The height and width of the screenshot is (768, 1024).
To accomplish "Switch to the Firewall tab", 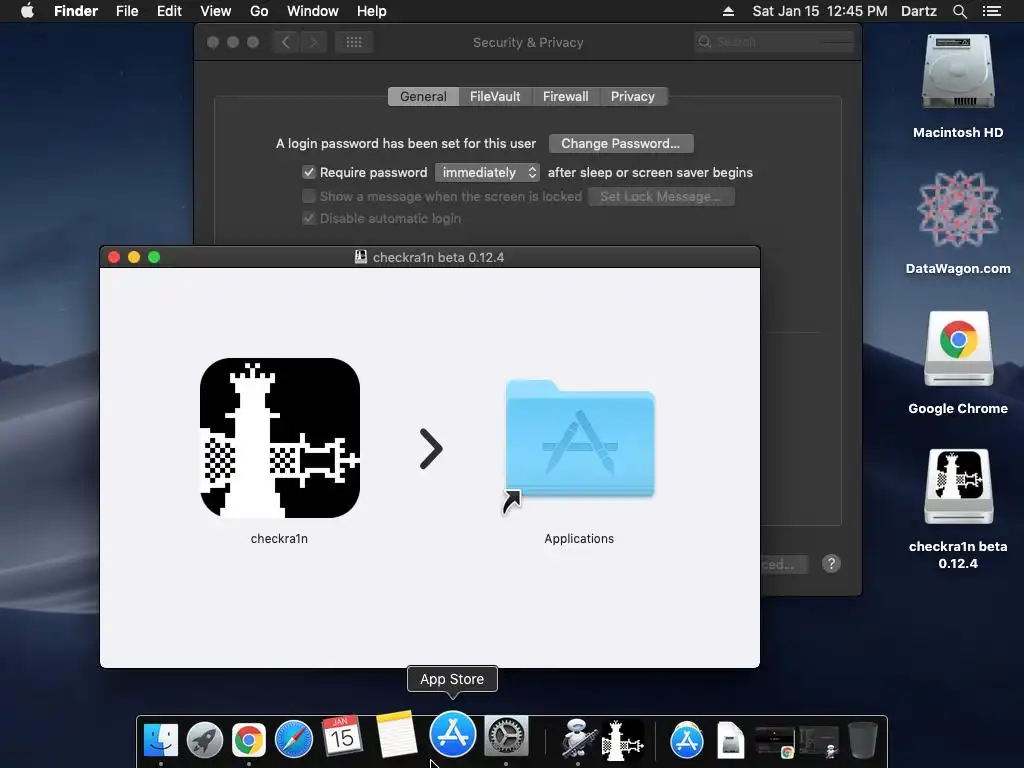I will (566, 97).
